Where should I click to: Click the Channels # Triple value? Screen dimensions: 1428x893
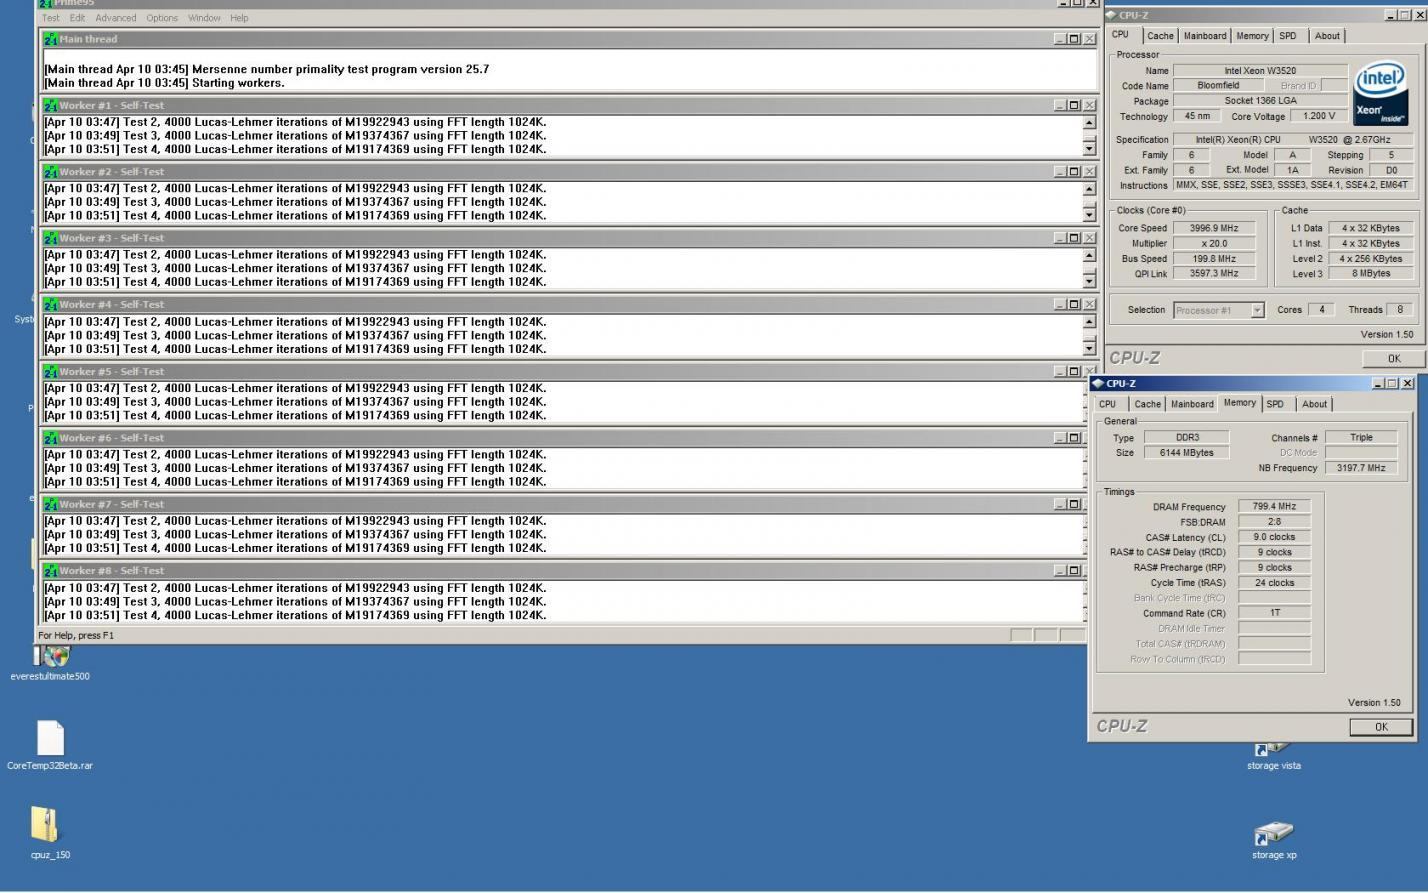pos(1361,438)
